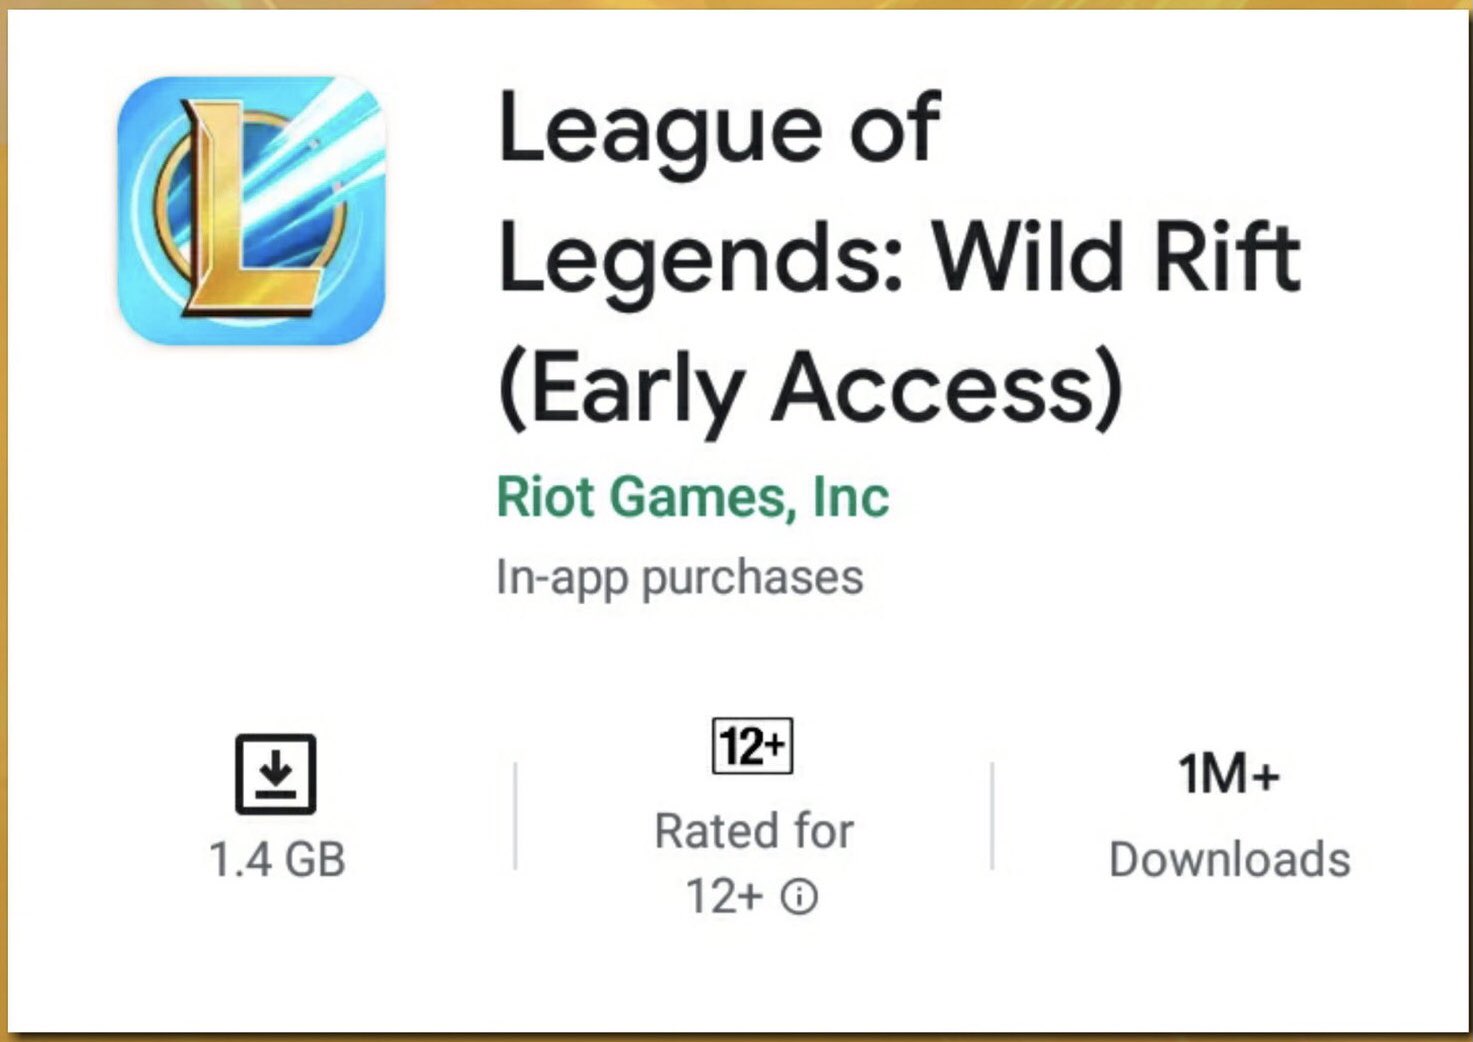The image size is (1473, 1042).
Task: Click the Legends: Wild Rift title line
Action: tap(899, 259)
